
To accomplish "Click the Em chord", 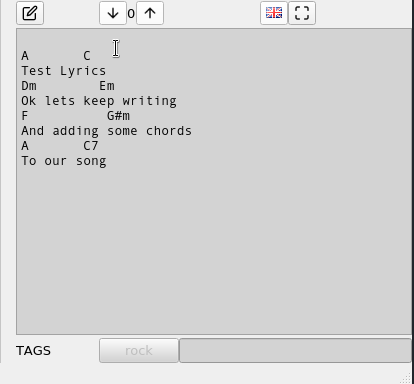I will click(107, 86).
